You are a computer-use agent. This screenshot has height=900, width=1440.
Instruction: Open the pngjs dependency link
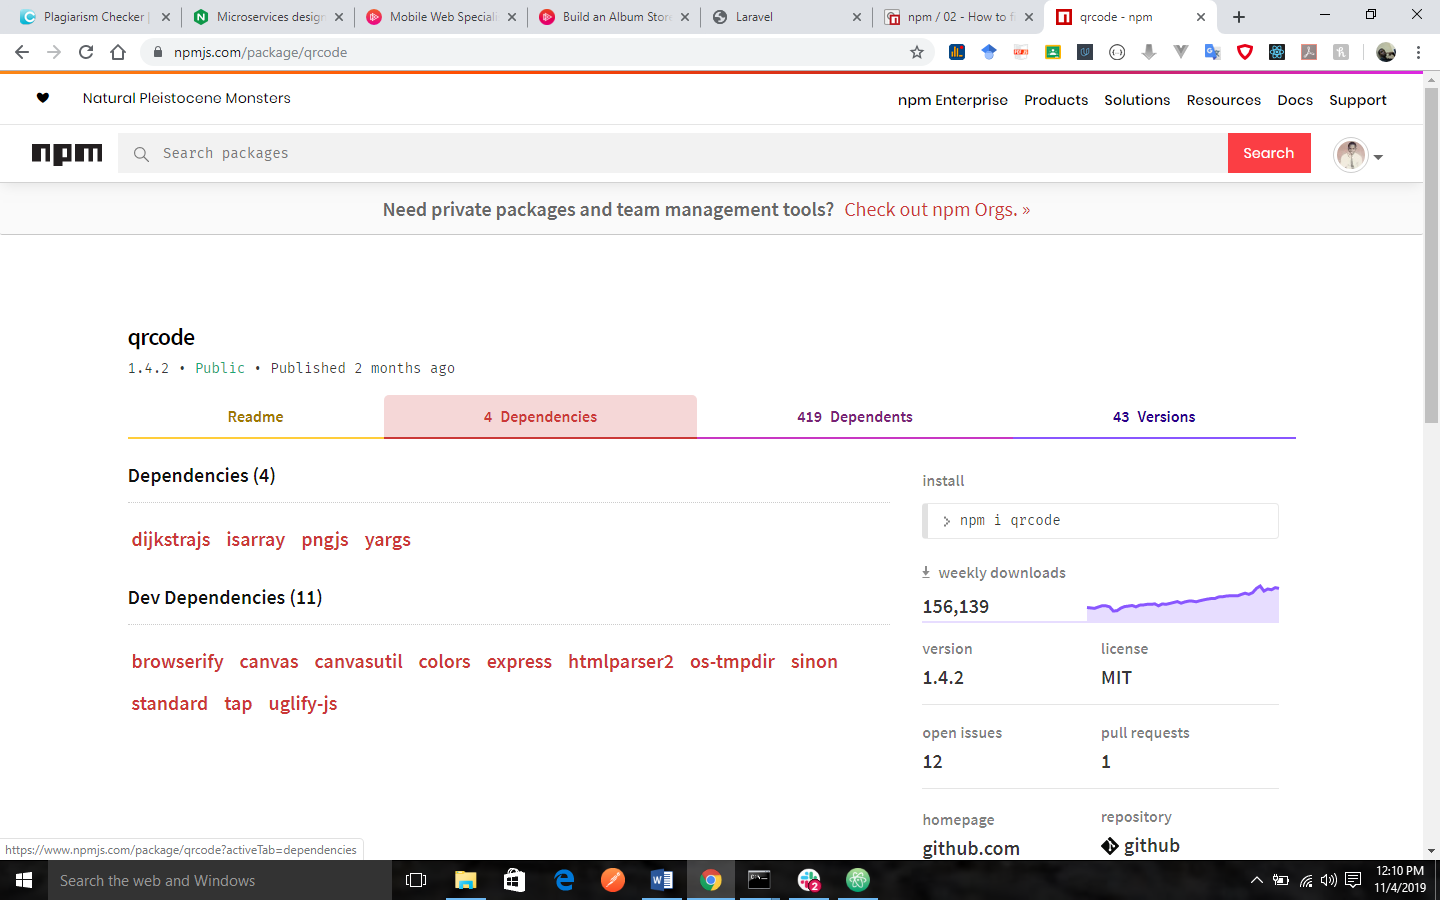325,540
